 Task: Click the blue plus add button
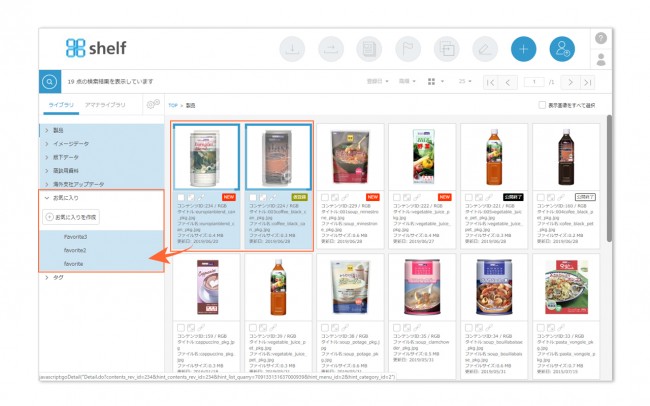pyautogui.click(x=524, y=49)
